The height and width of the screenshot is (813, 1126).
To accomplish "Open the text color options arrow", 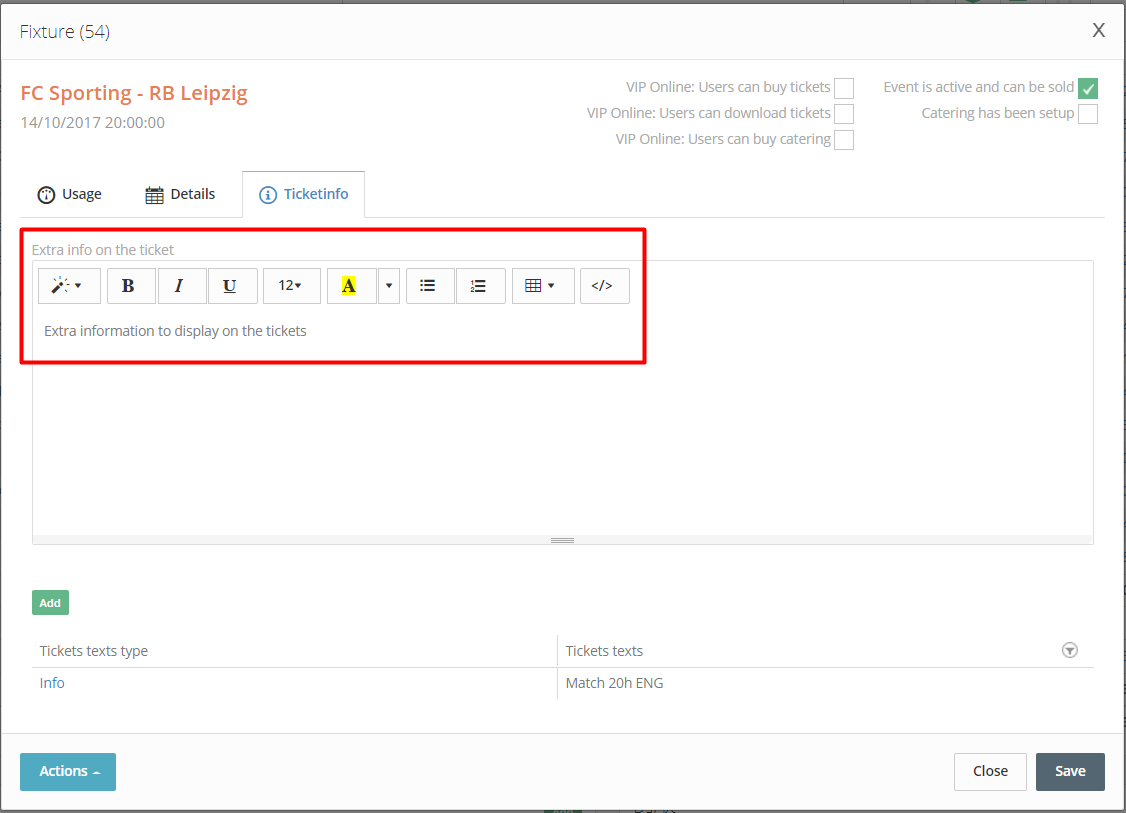I will tap(388, 286).
